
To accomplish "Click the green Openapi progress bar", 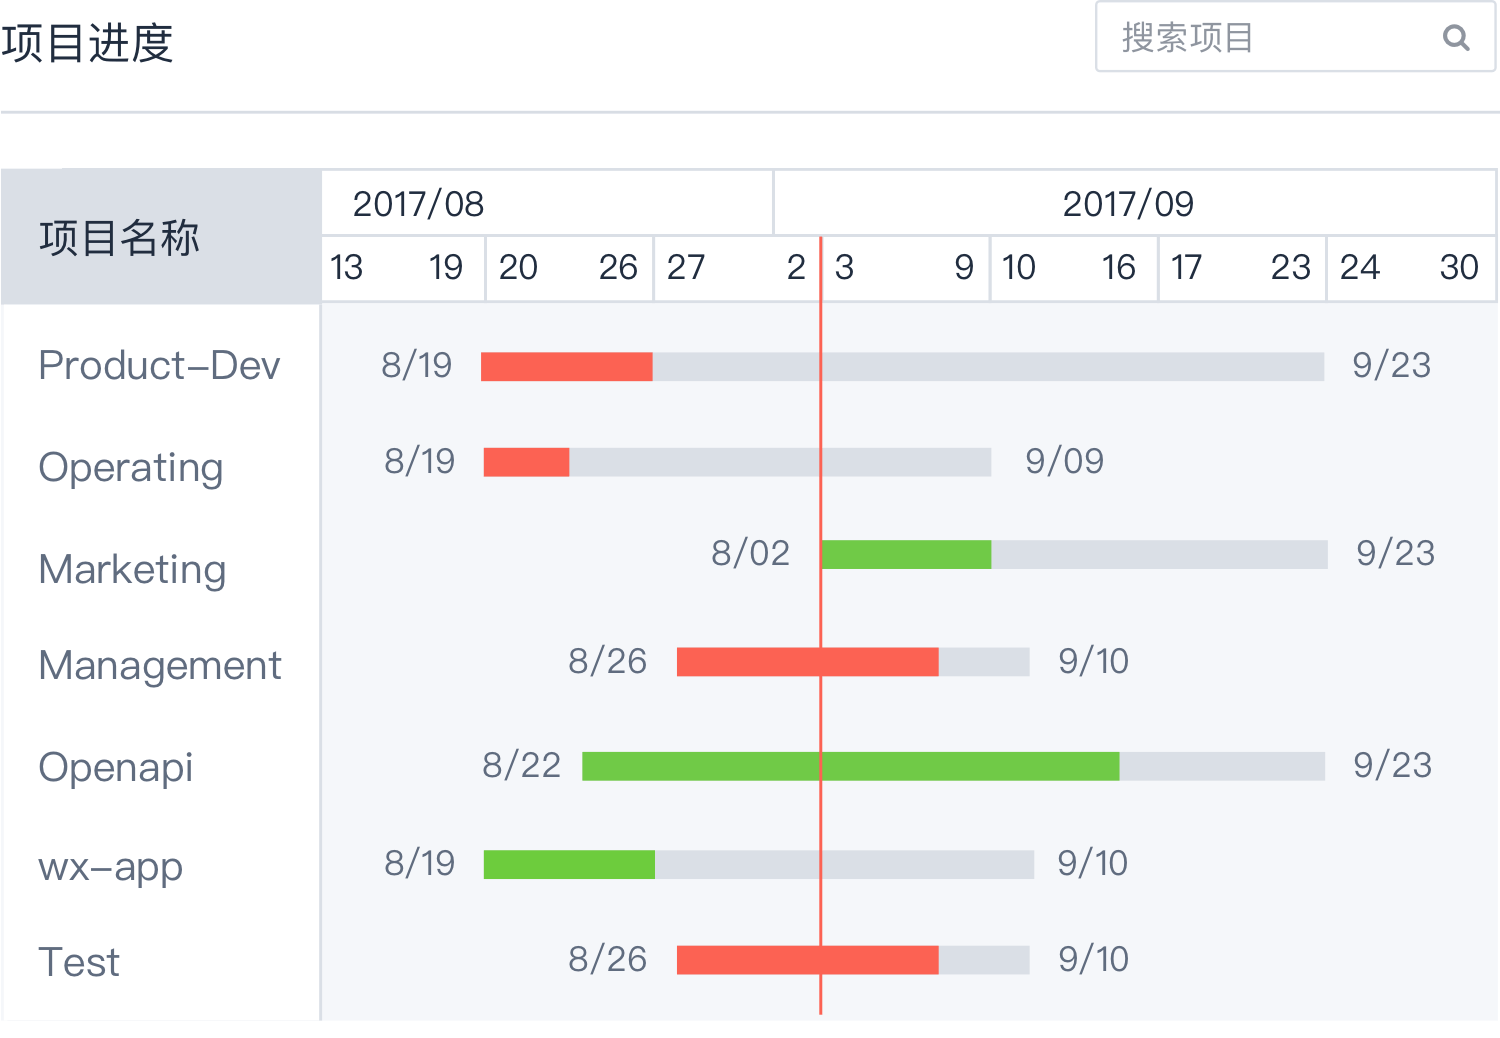I will pos(850,767).
